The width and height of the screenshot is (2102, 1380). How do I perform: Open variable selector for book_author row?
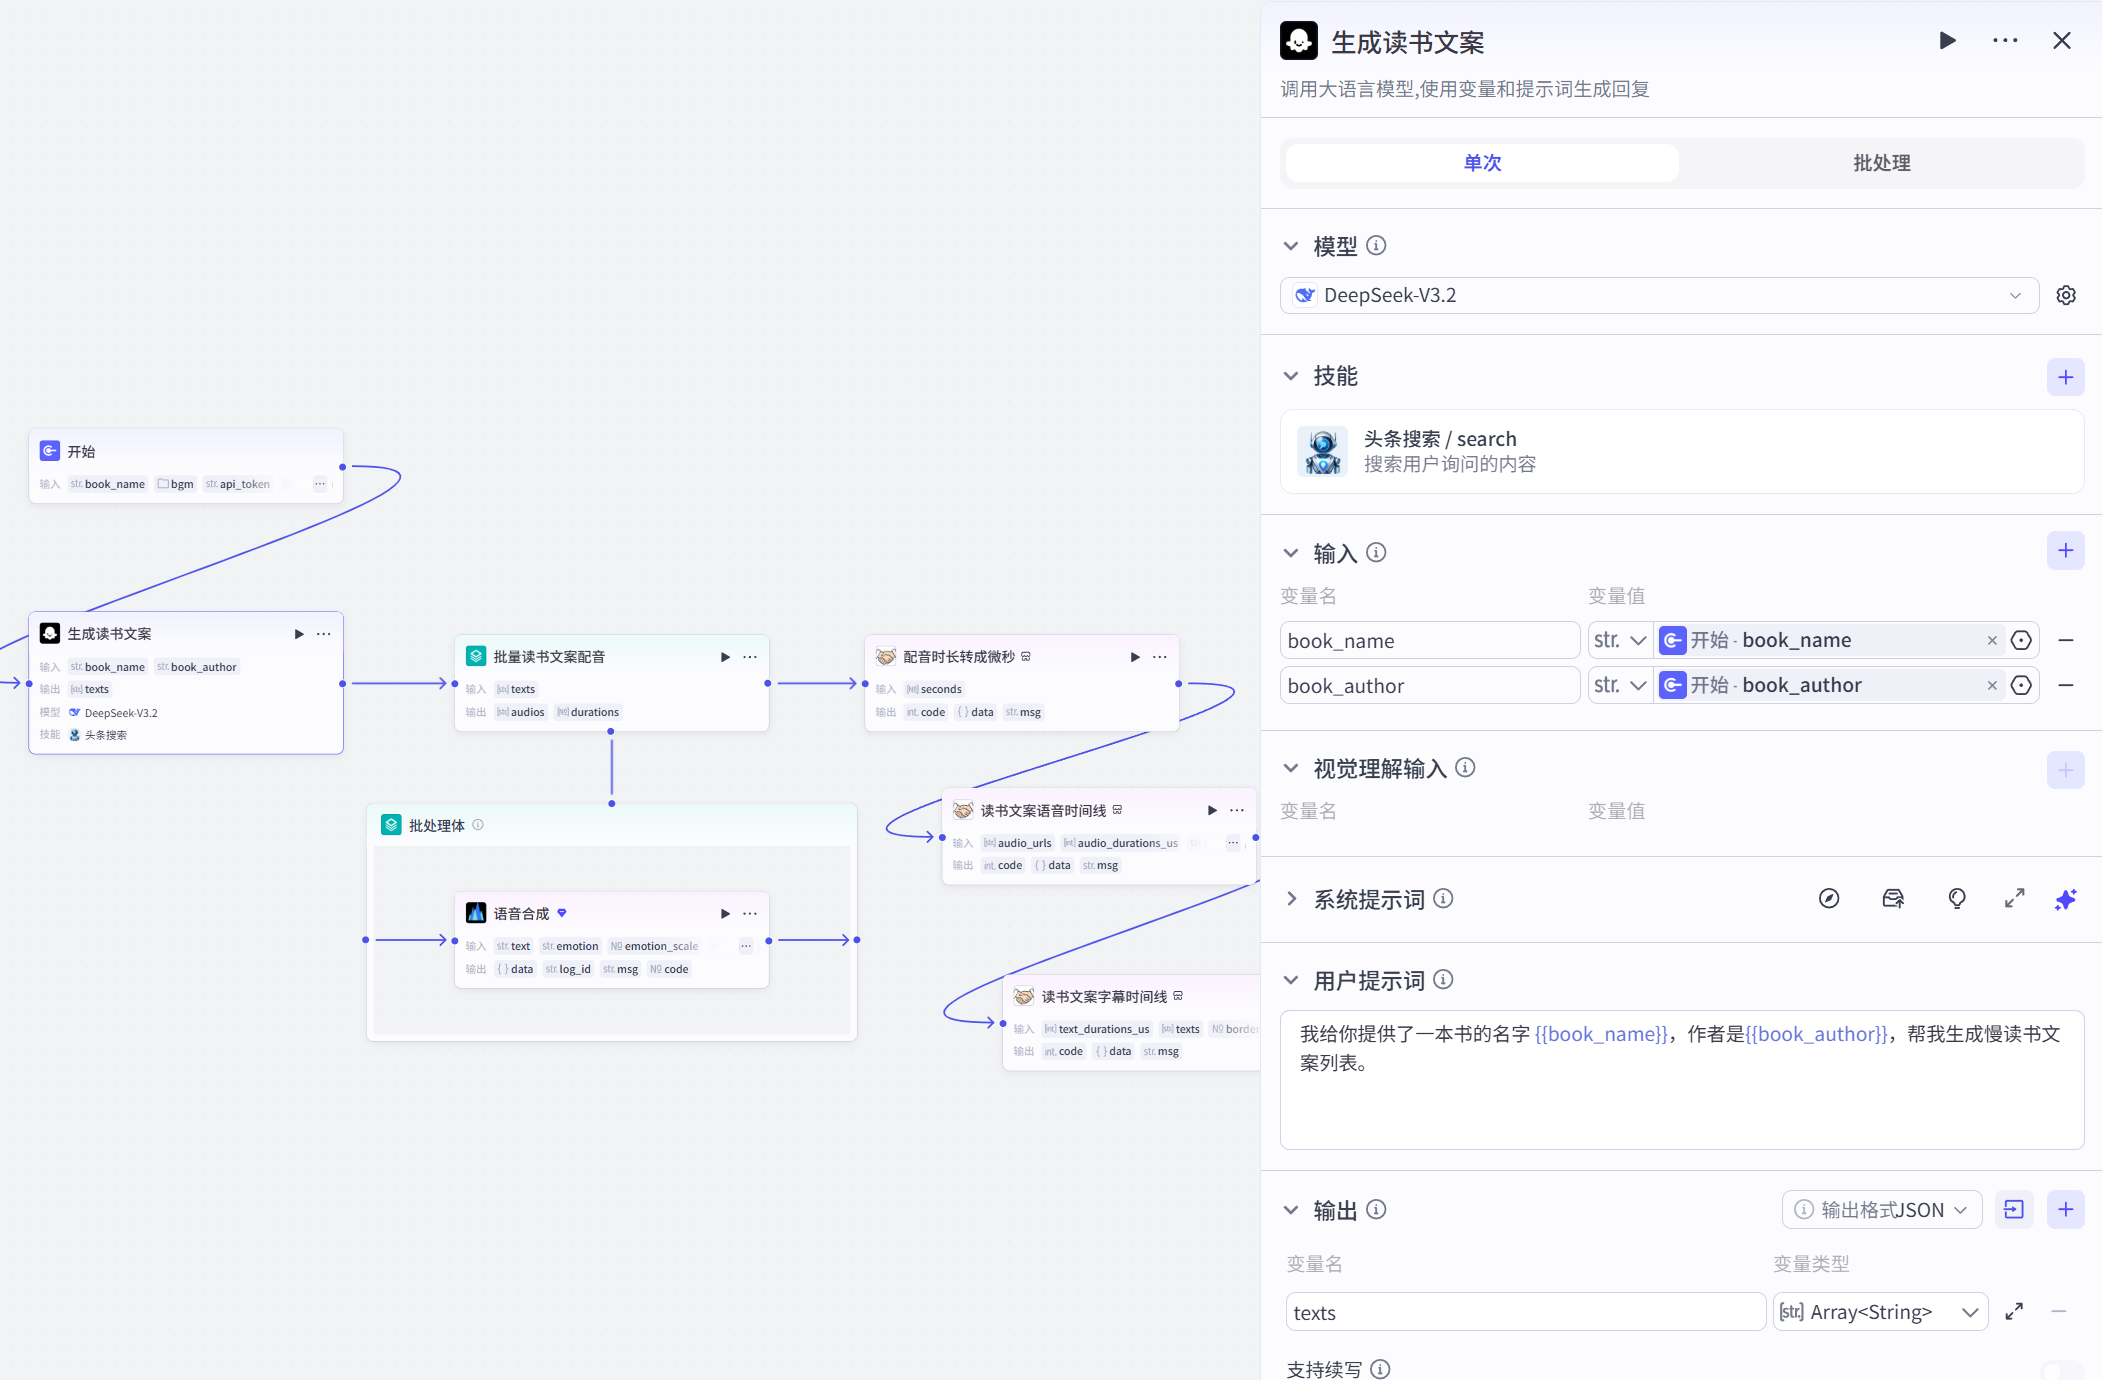click(2021, 685)
